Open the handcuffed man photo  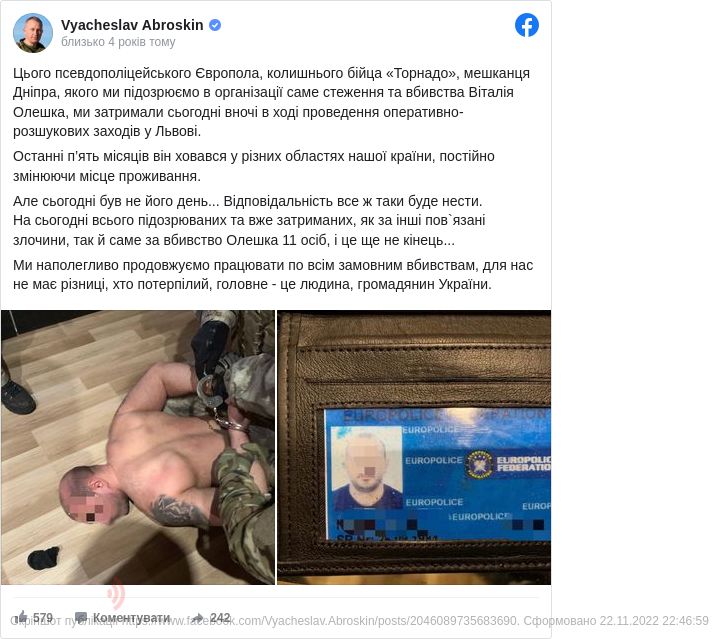click(138, 447)
